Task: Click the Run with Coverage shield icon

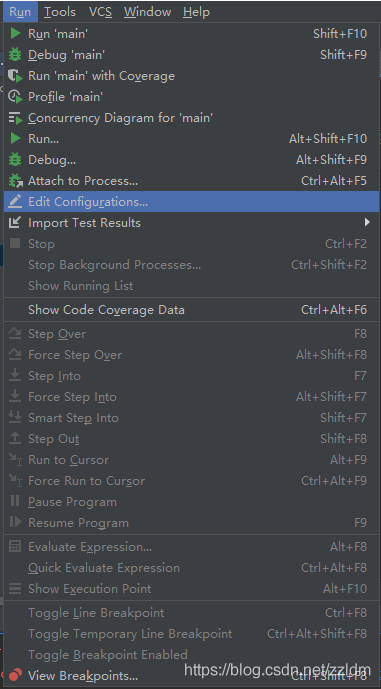Action: [x=15, y=76]
